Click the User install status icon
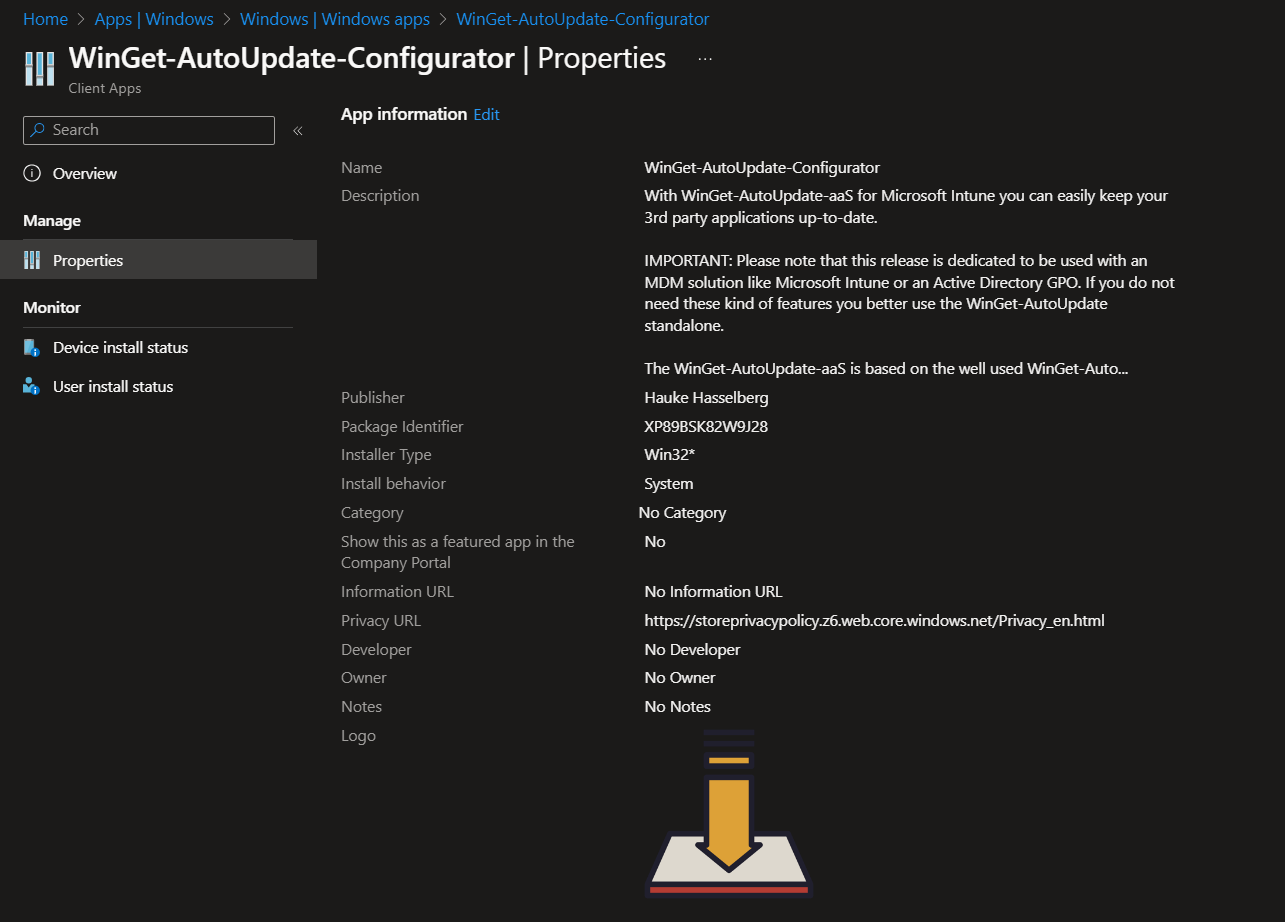The height and width of the screenshot is (922, 1285). 32,387
